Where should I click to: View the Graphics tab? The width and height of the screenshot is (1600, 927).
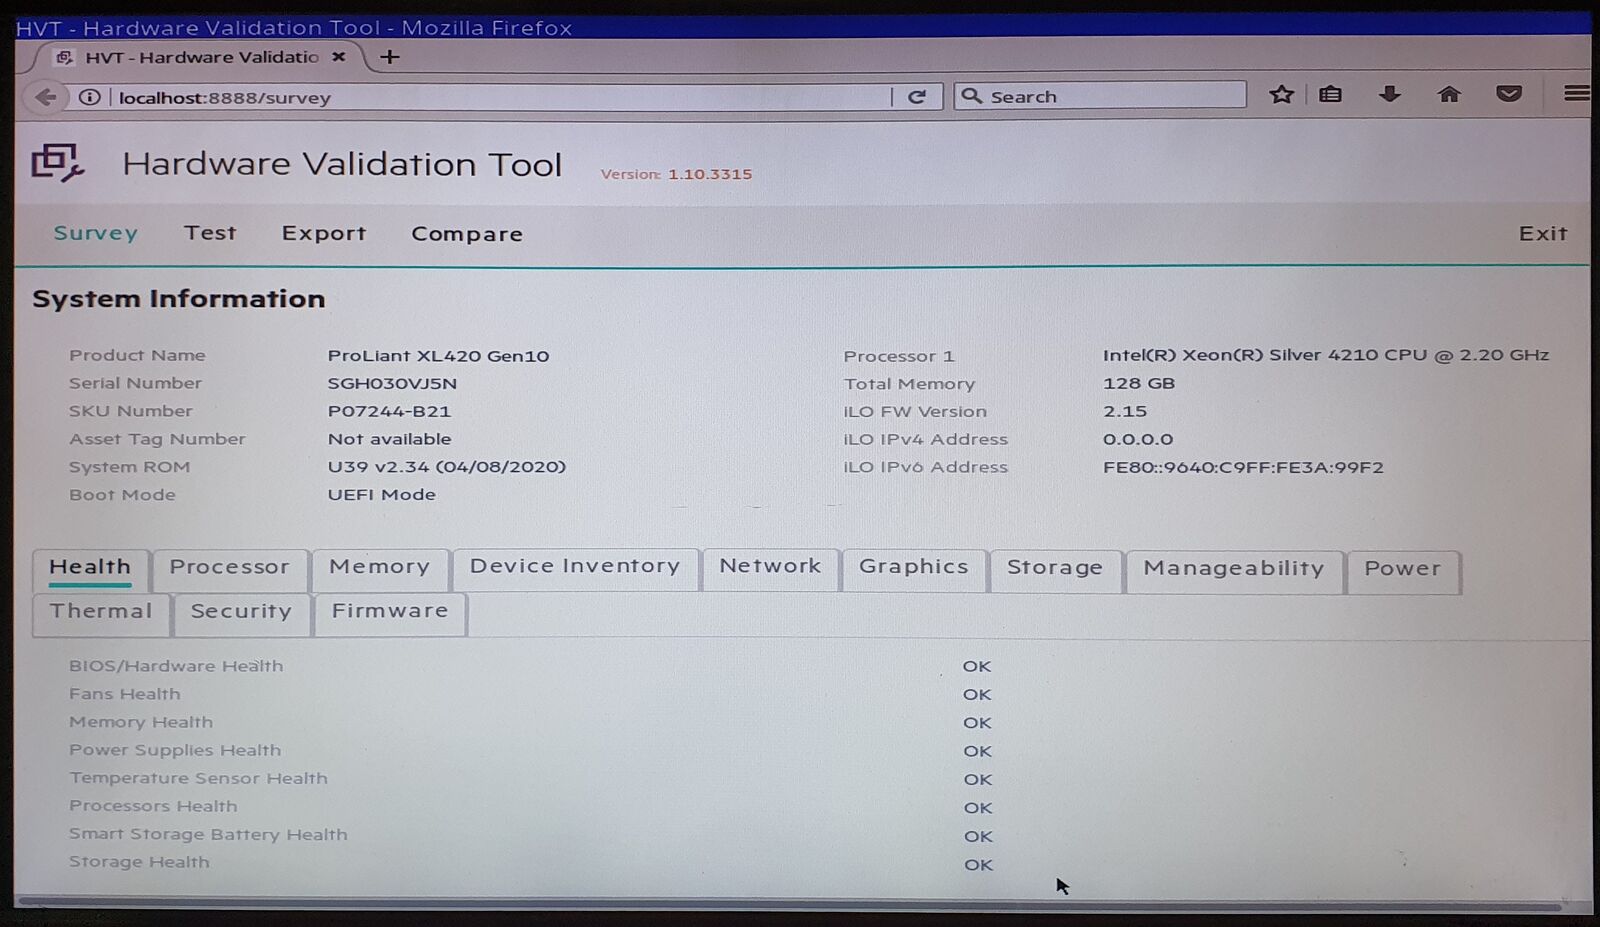tap(914, 568)
